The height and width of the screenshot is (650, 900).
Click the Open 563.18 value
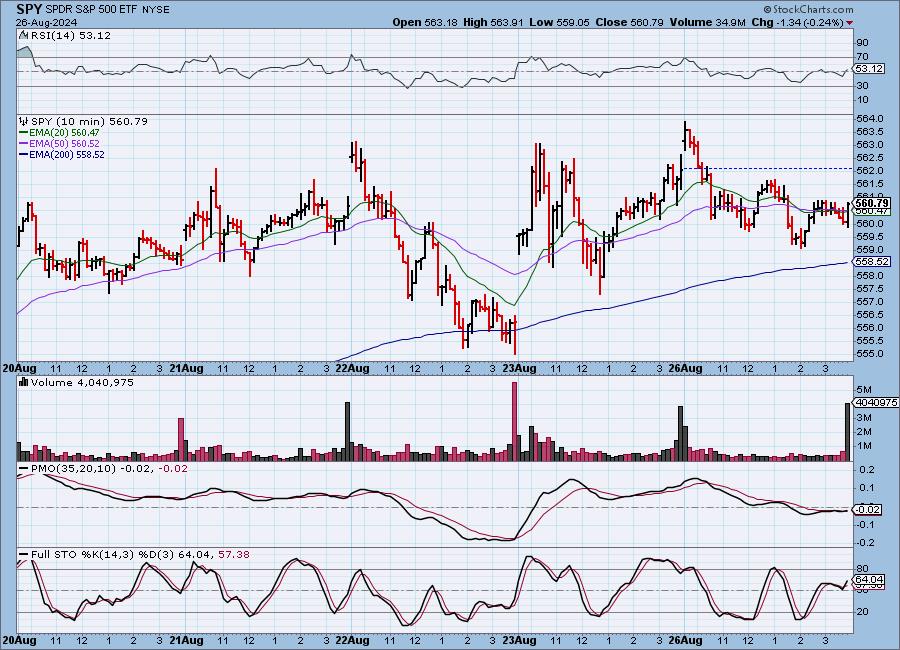(x=425, y=22)
